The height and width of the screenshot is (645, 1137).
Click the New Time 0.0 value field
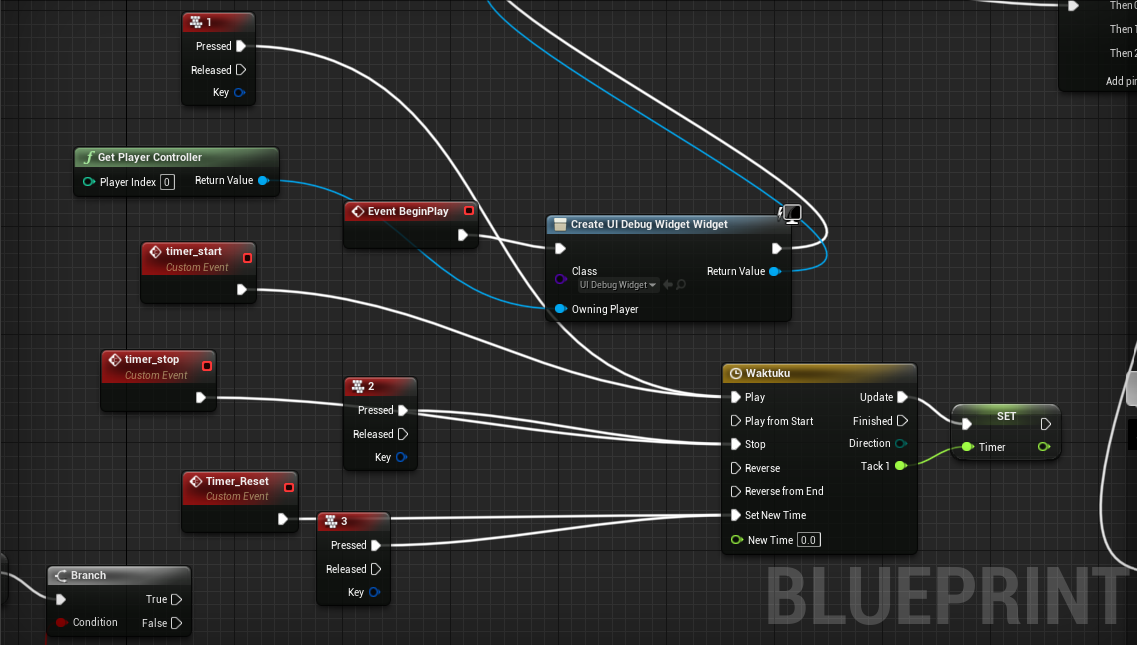click(808, 540)
